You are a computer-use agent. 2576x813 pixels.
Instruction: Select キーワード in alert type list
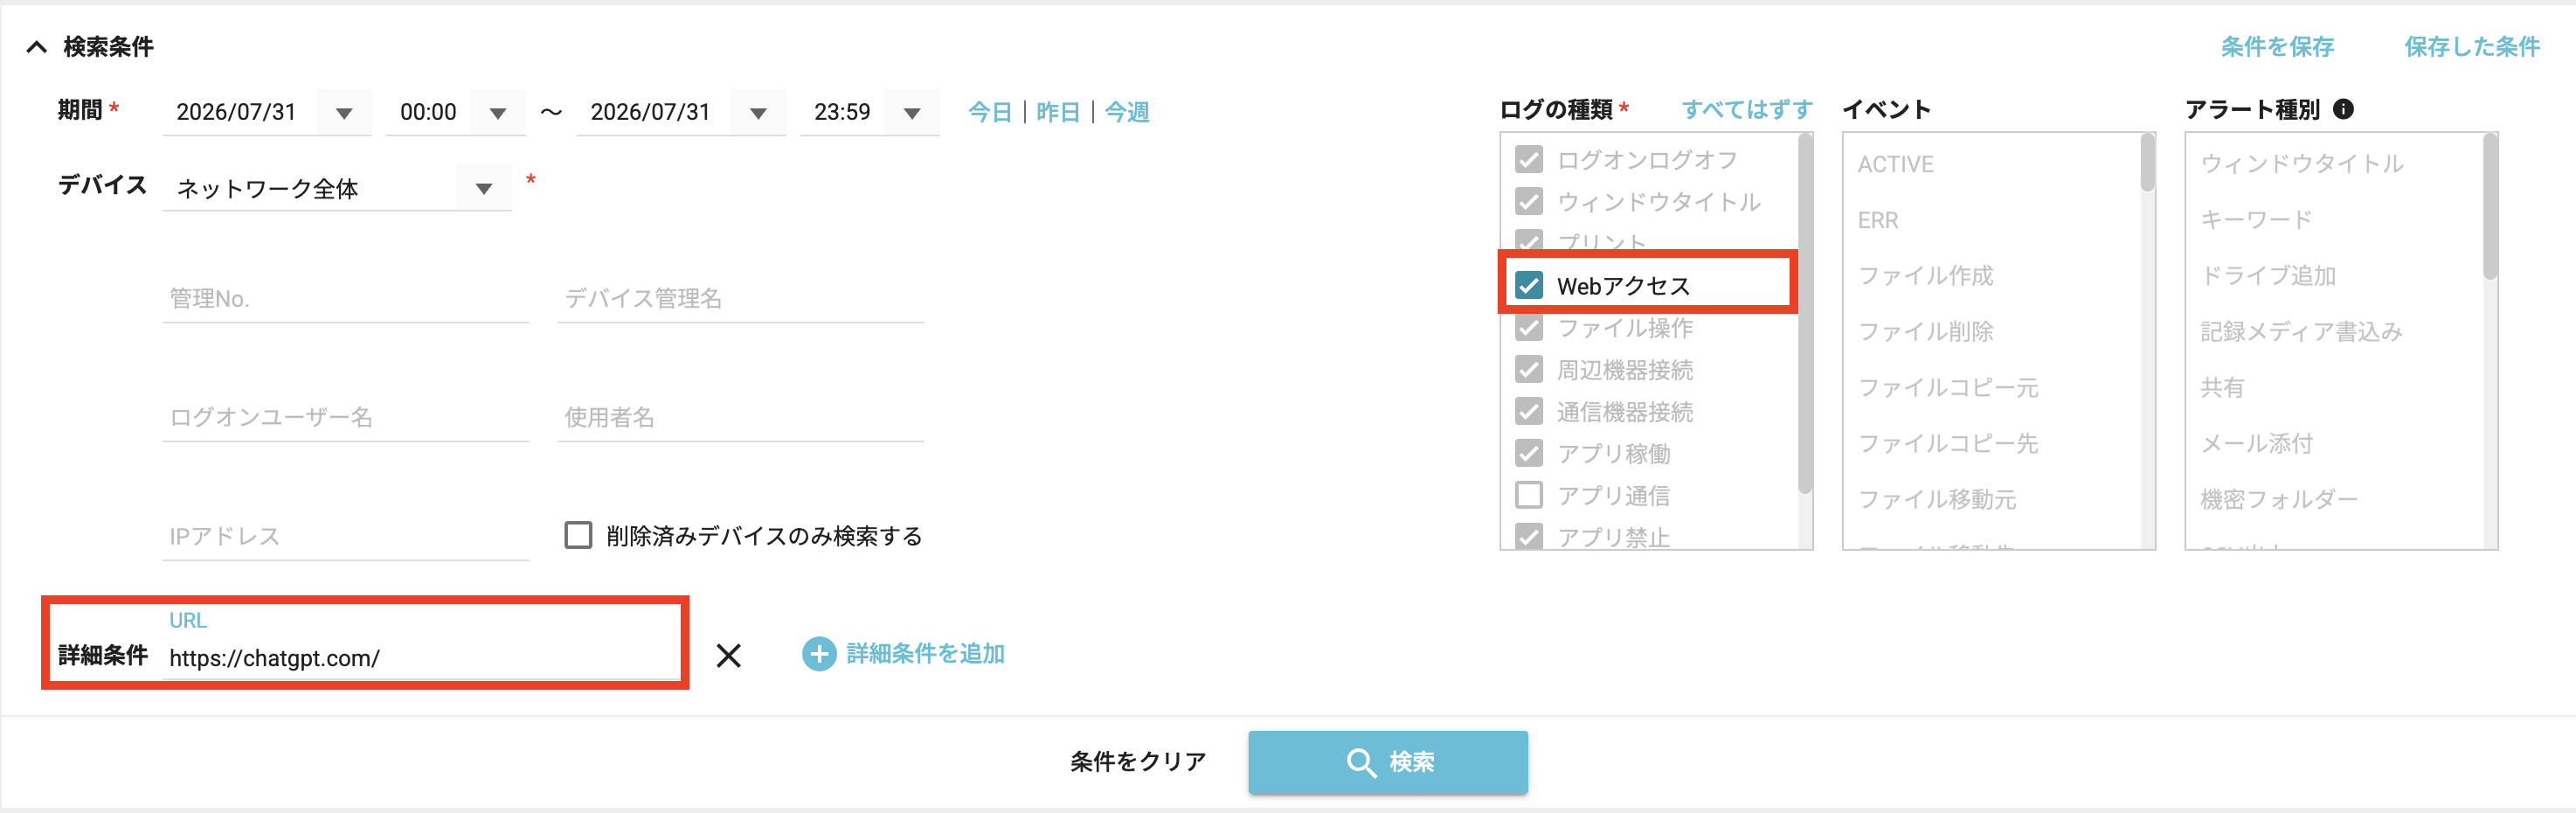pos(2257,219)
